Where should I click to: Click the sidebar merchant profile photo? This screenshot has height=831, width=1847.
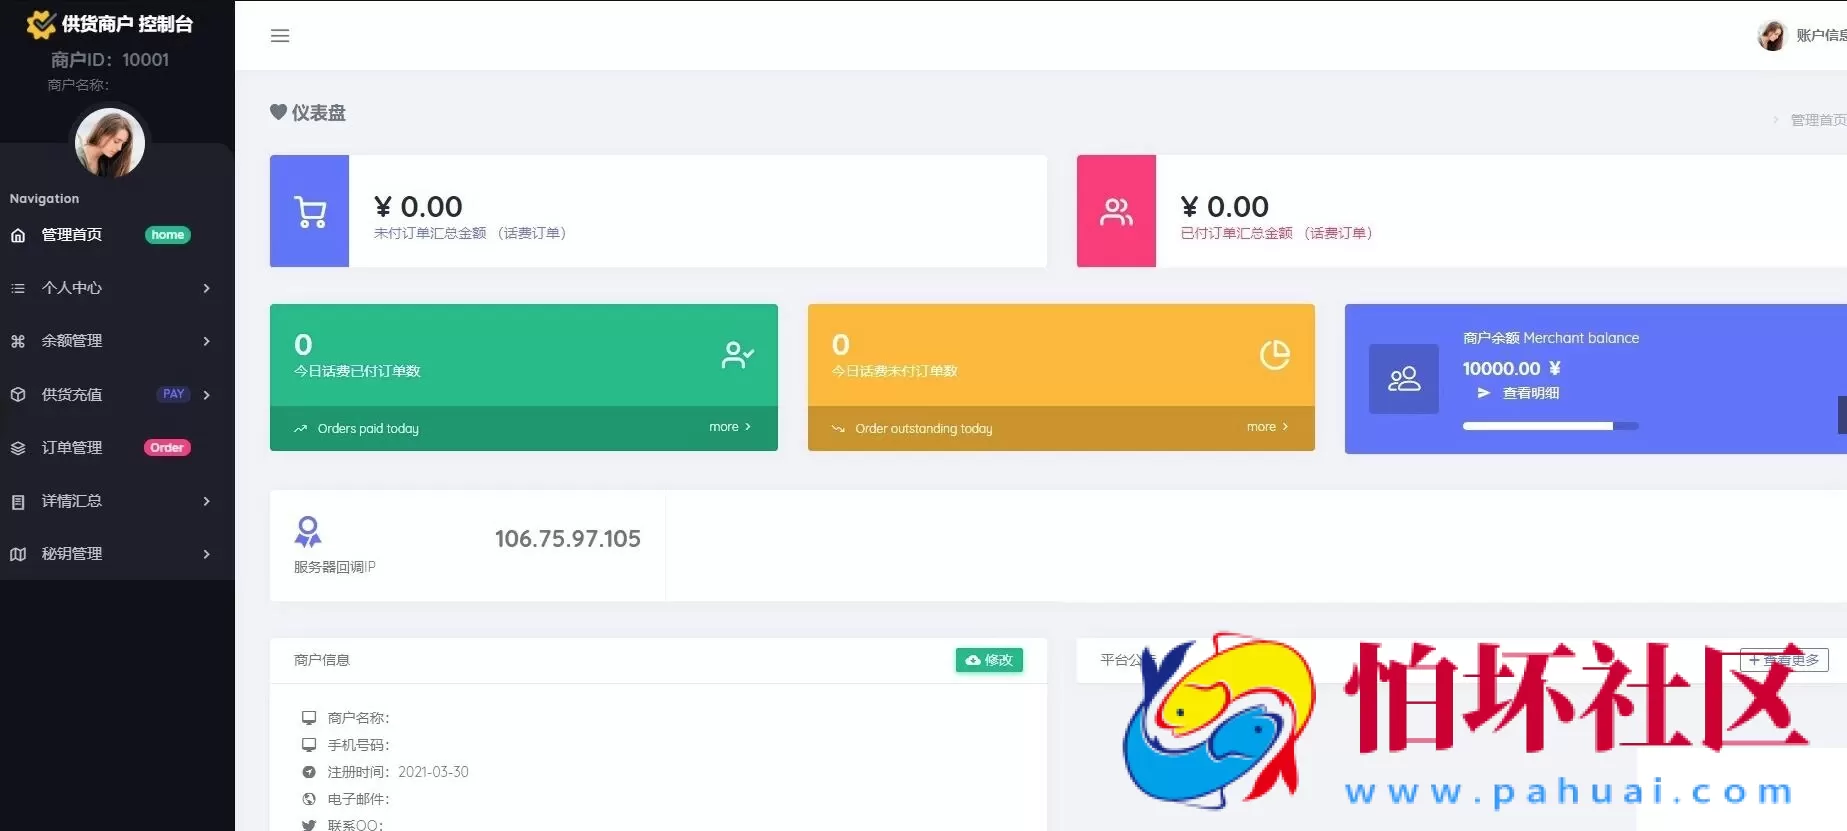pyautogui.click(x=110, y=143)
